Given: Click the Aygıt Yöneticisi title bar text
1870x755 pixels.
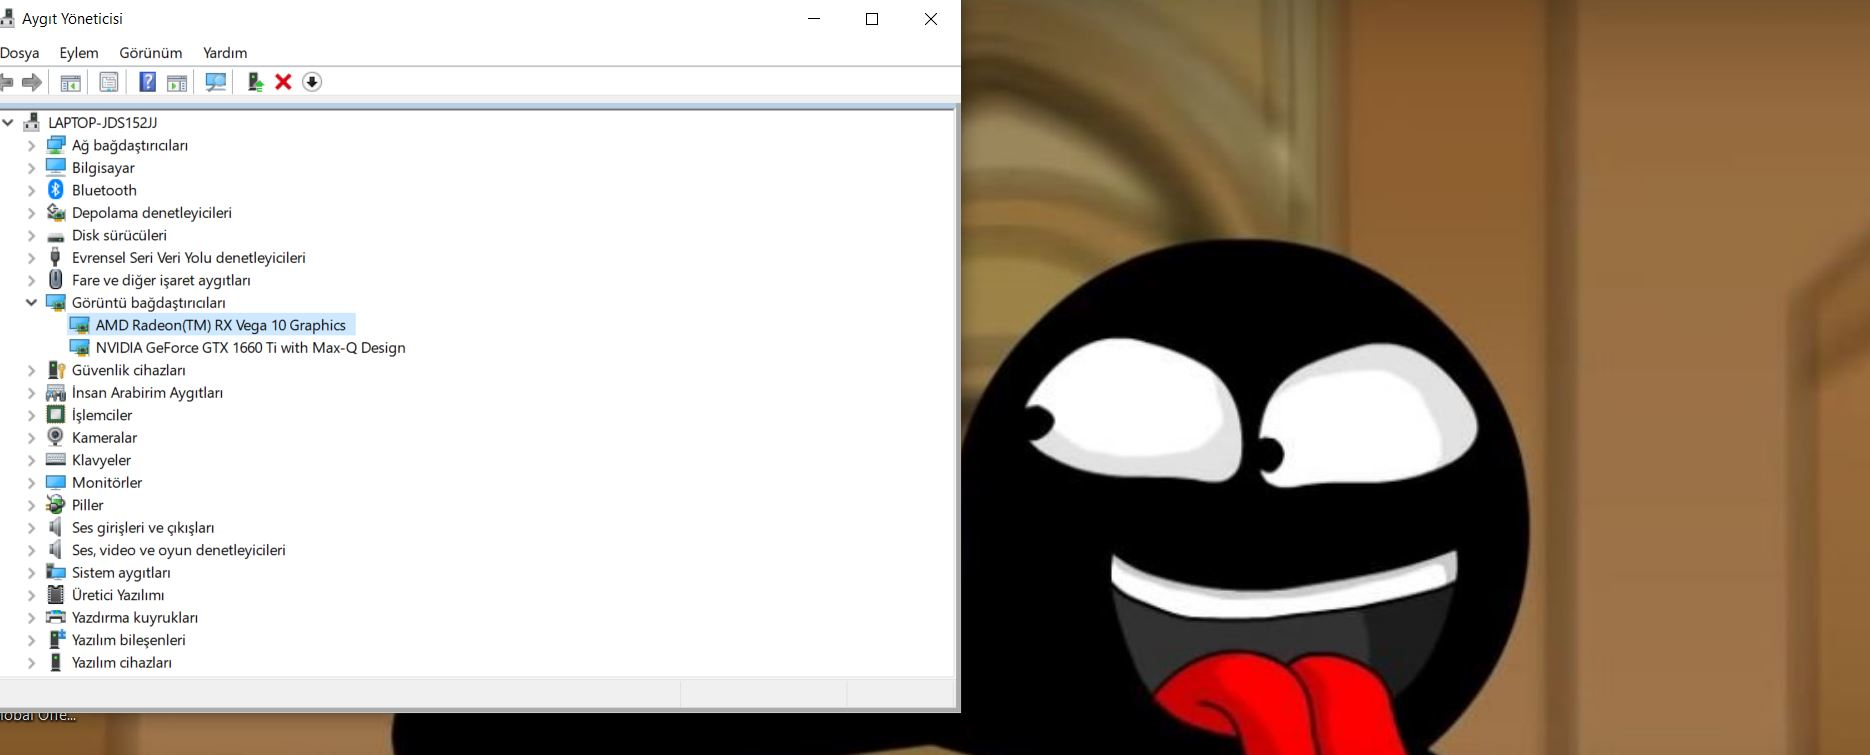Looking at the screenshot, I should (x=73, y=19).
